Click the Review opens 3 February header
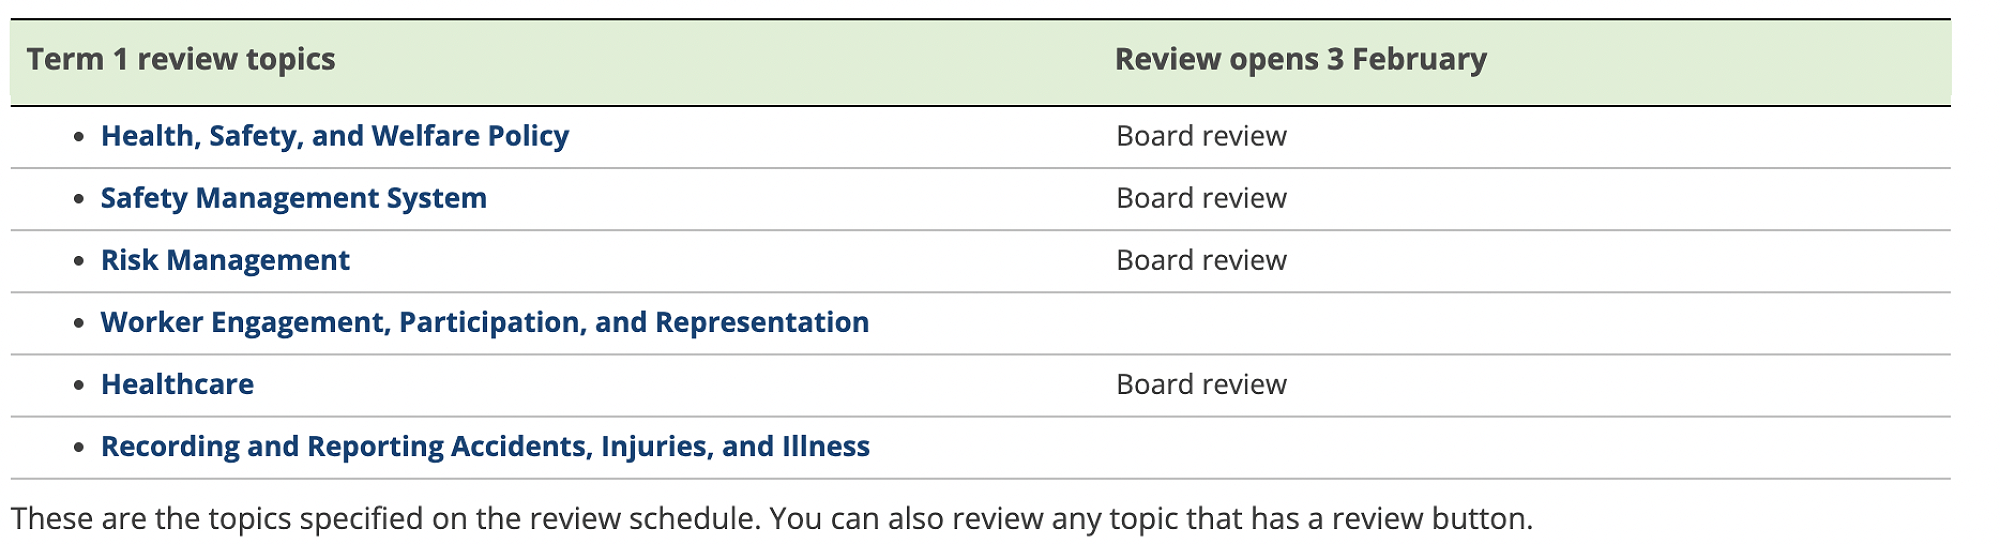Image resolution: width=2000 pixels, height=544 pixels. (1300, 60)
